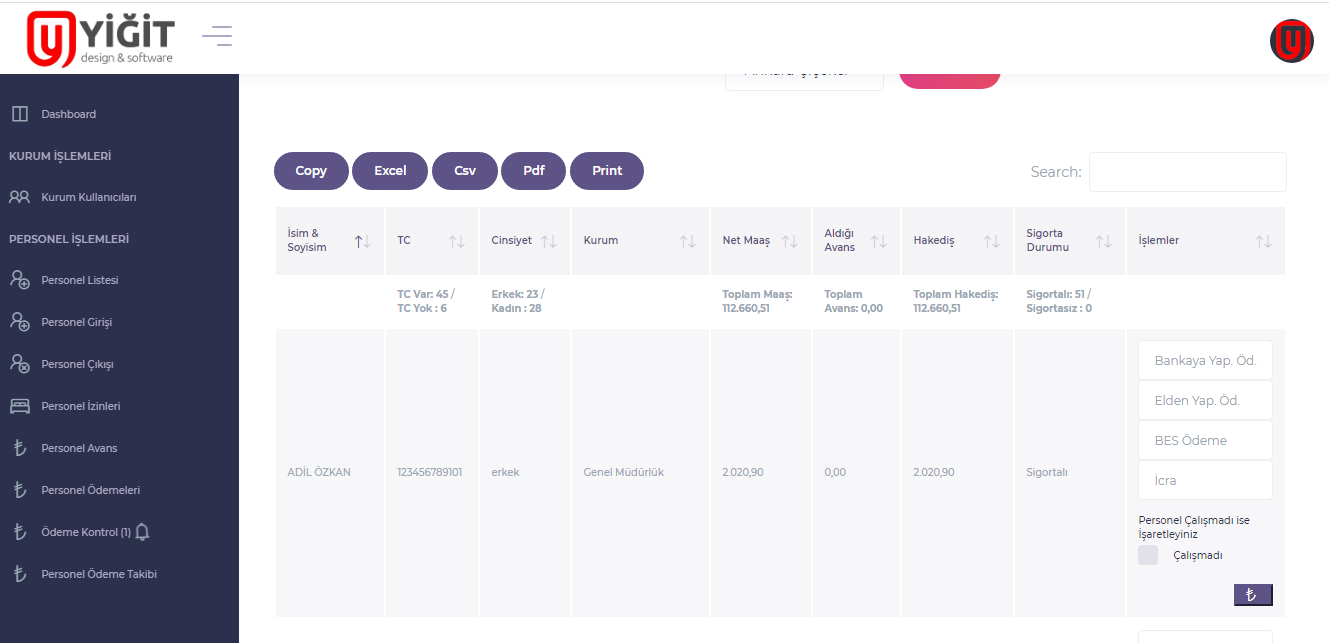Click the Ödeme Kontrol notification bell
This screenshot has width=1329, height=643.
[142, 532]
